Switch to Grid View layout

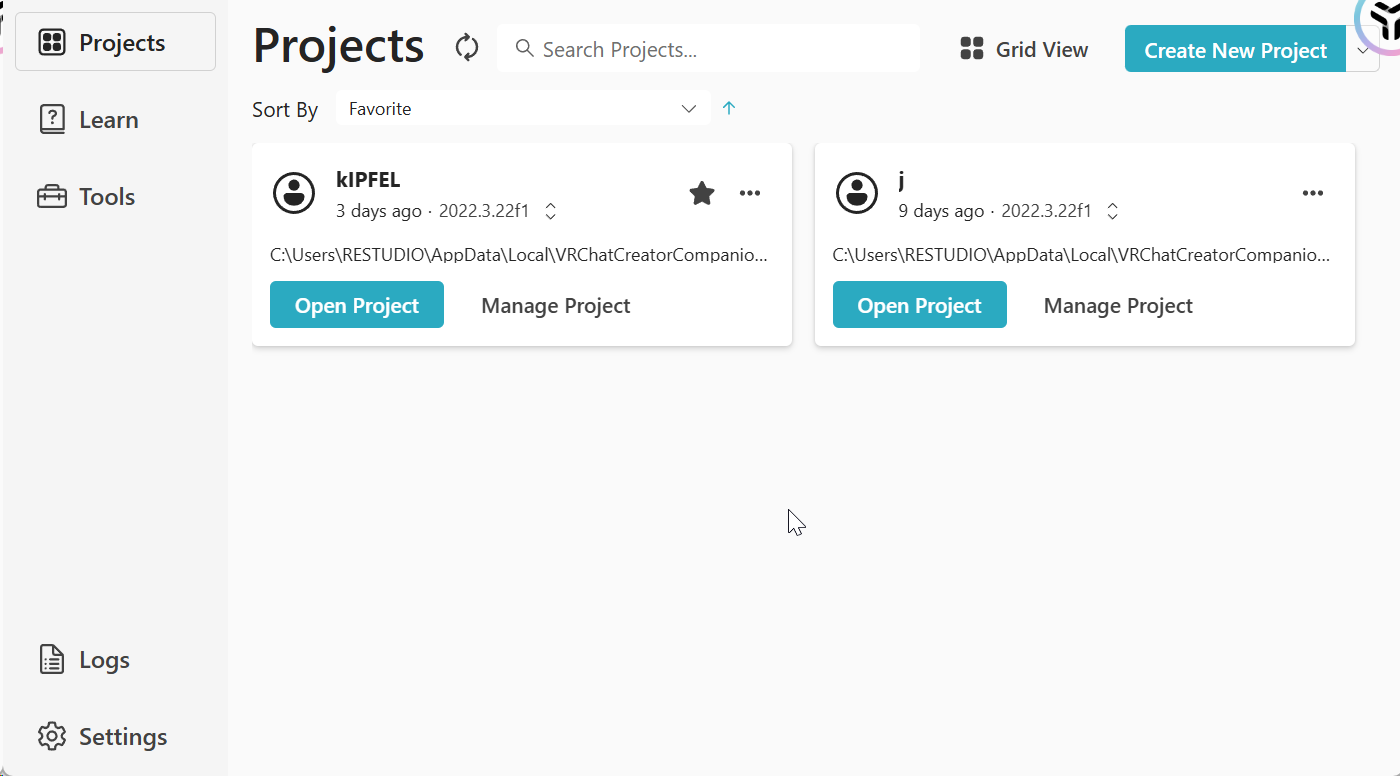[x=1024, y=49]
